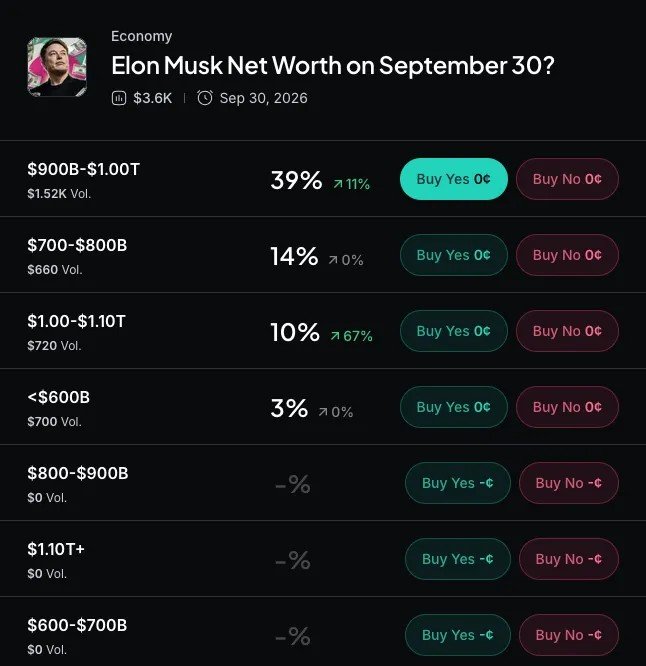This screenshot has width=646, height=666.
Task: Click the 0% arrow indicator on $700-$800B row
Action: 346,260
